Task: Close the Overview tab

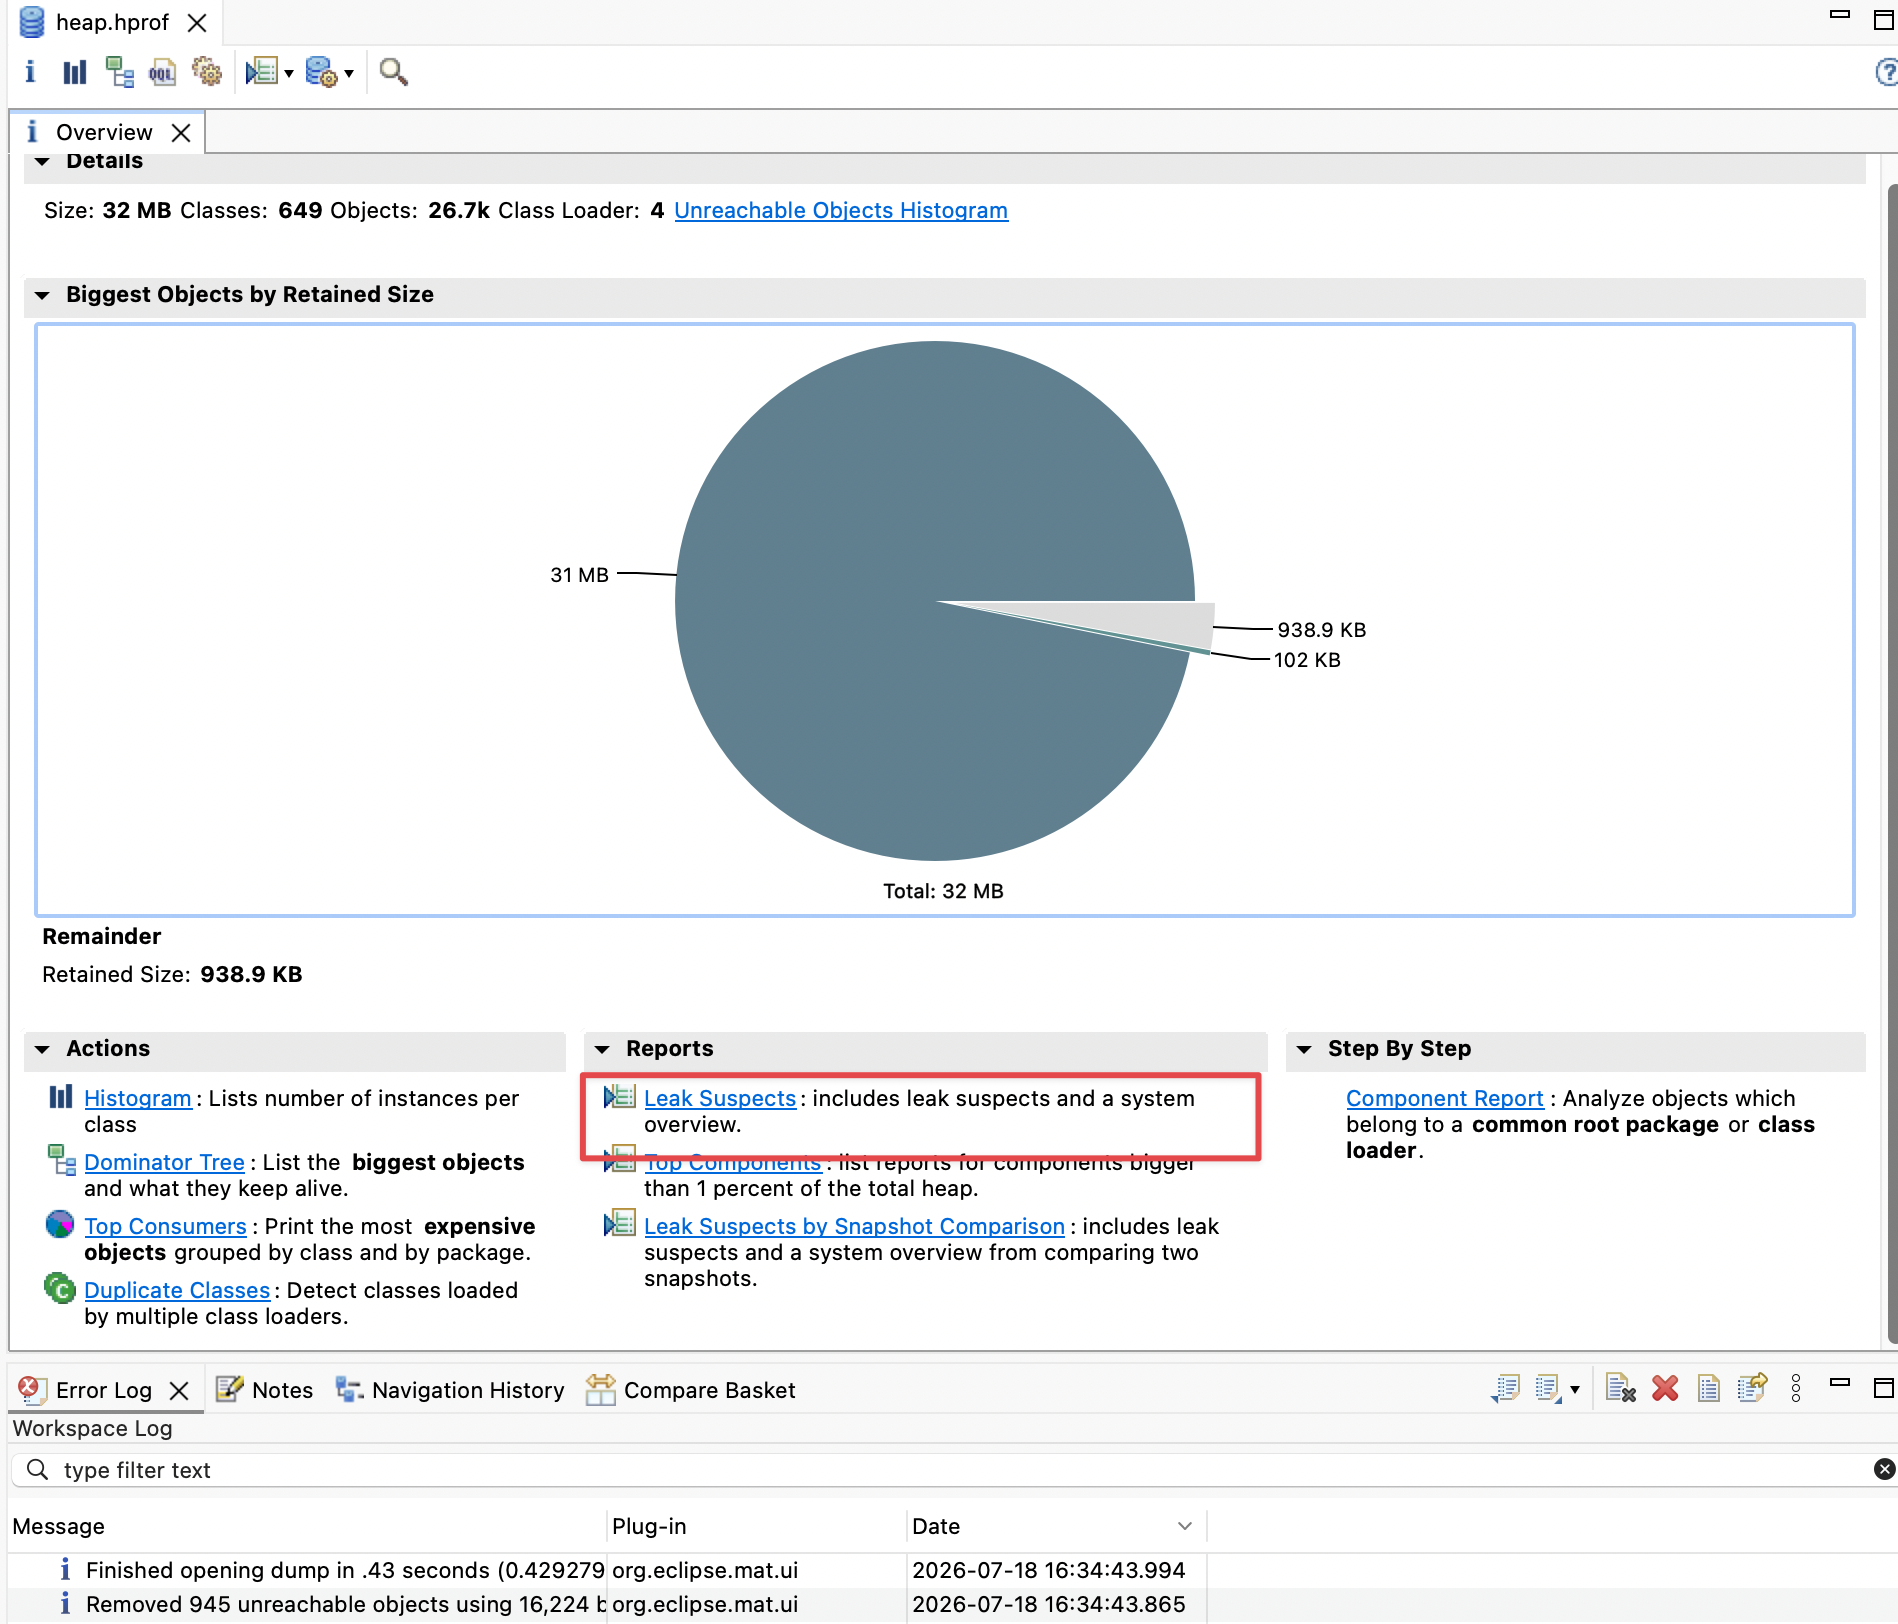Action: point(181,132)
